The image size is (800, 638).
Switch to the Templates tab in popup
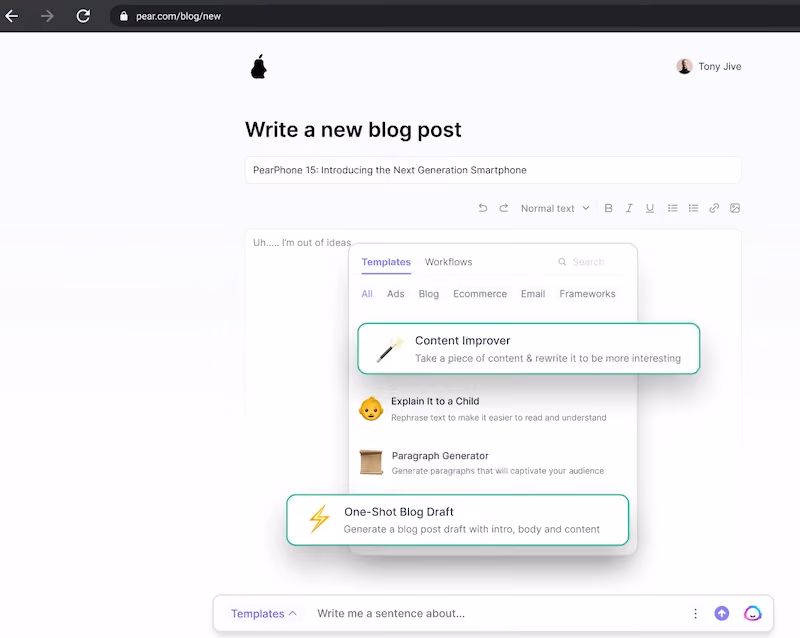tap(386, 262)
